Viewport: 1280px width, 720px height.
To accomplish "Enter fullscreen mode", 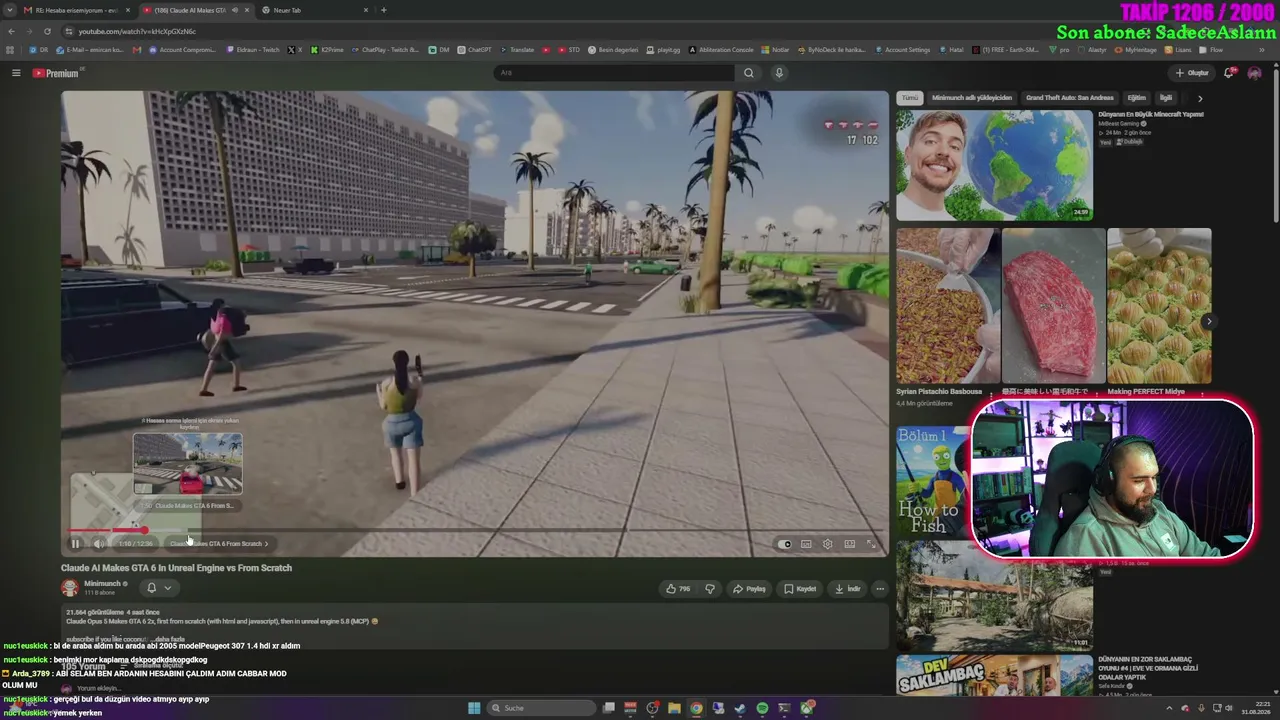I will click(x=871, y=544).
